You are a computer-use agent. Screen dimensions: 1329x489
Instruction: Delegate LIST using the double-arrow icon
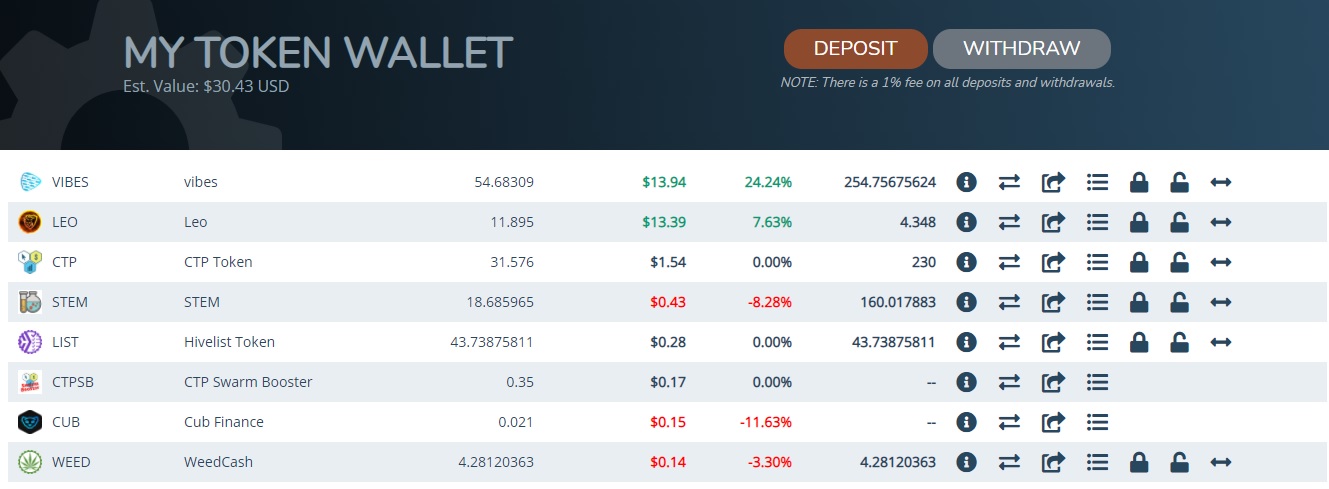point(1220,342)
